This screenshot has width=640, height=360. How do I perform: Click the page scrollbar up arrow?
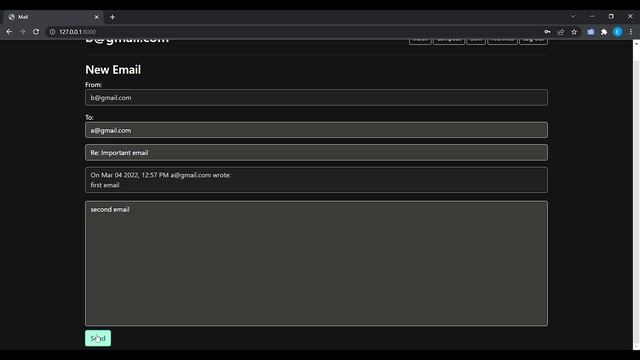[x=636, y=43]
